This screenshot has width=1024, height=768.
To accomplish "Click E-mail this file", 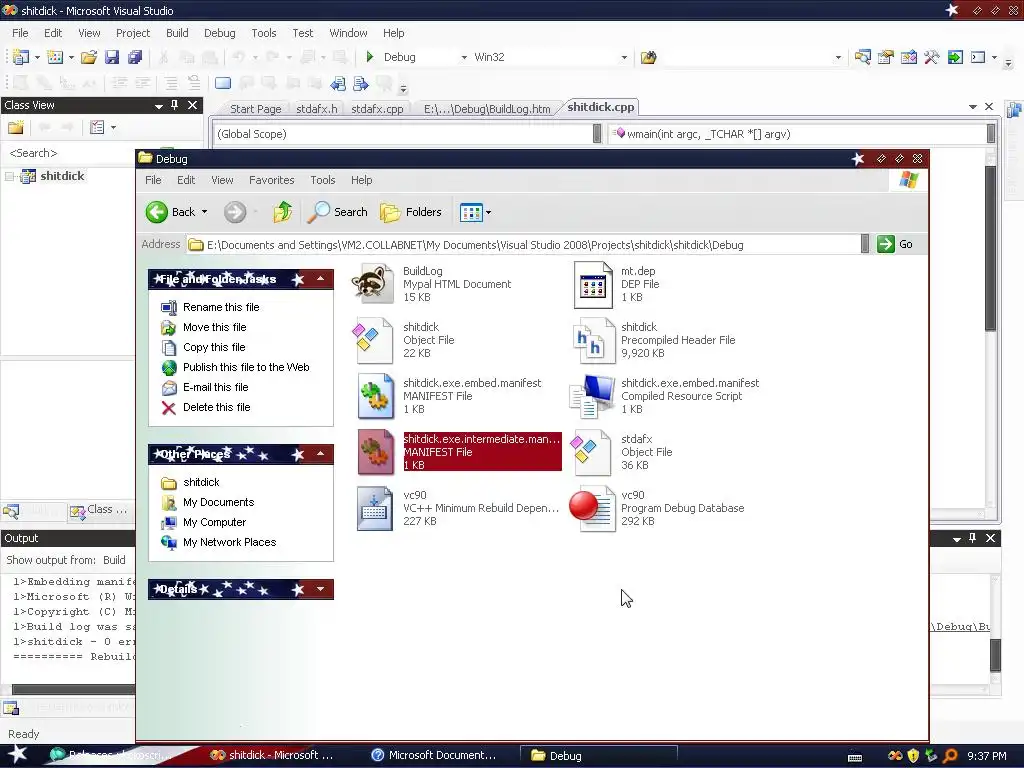I will (216, 387).
